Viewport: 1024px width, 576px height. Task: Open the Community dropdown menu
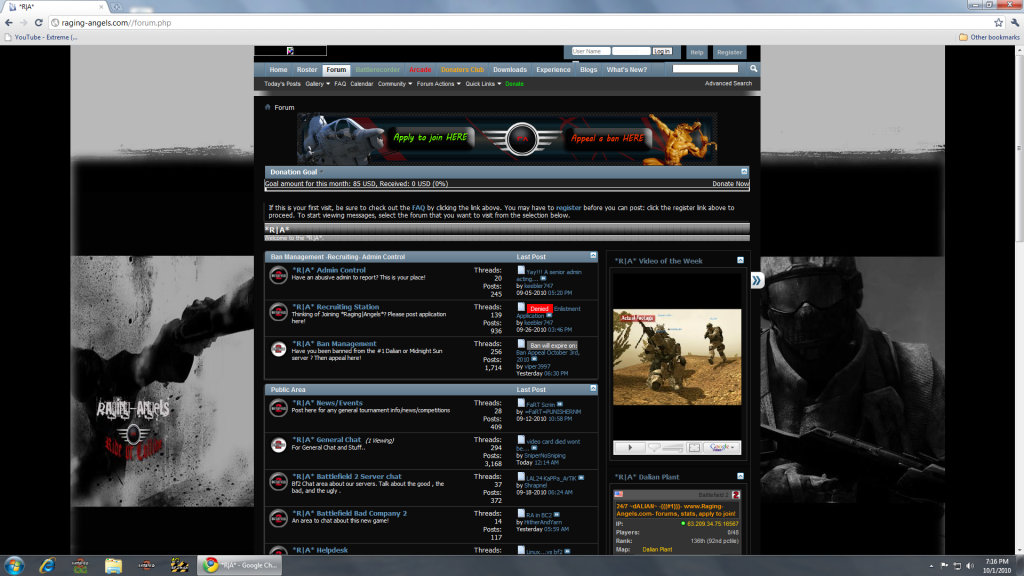[394, 84]
